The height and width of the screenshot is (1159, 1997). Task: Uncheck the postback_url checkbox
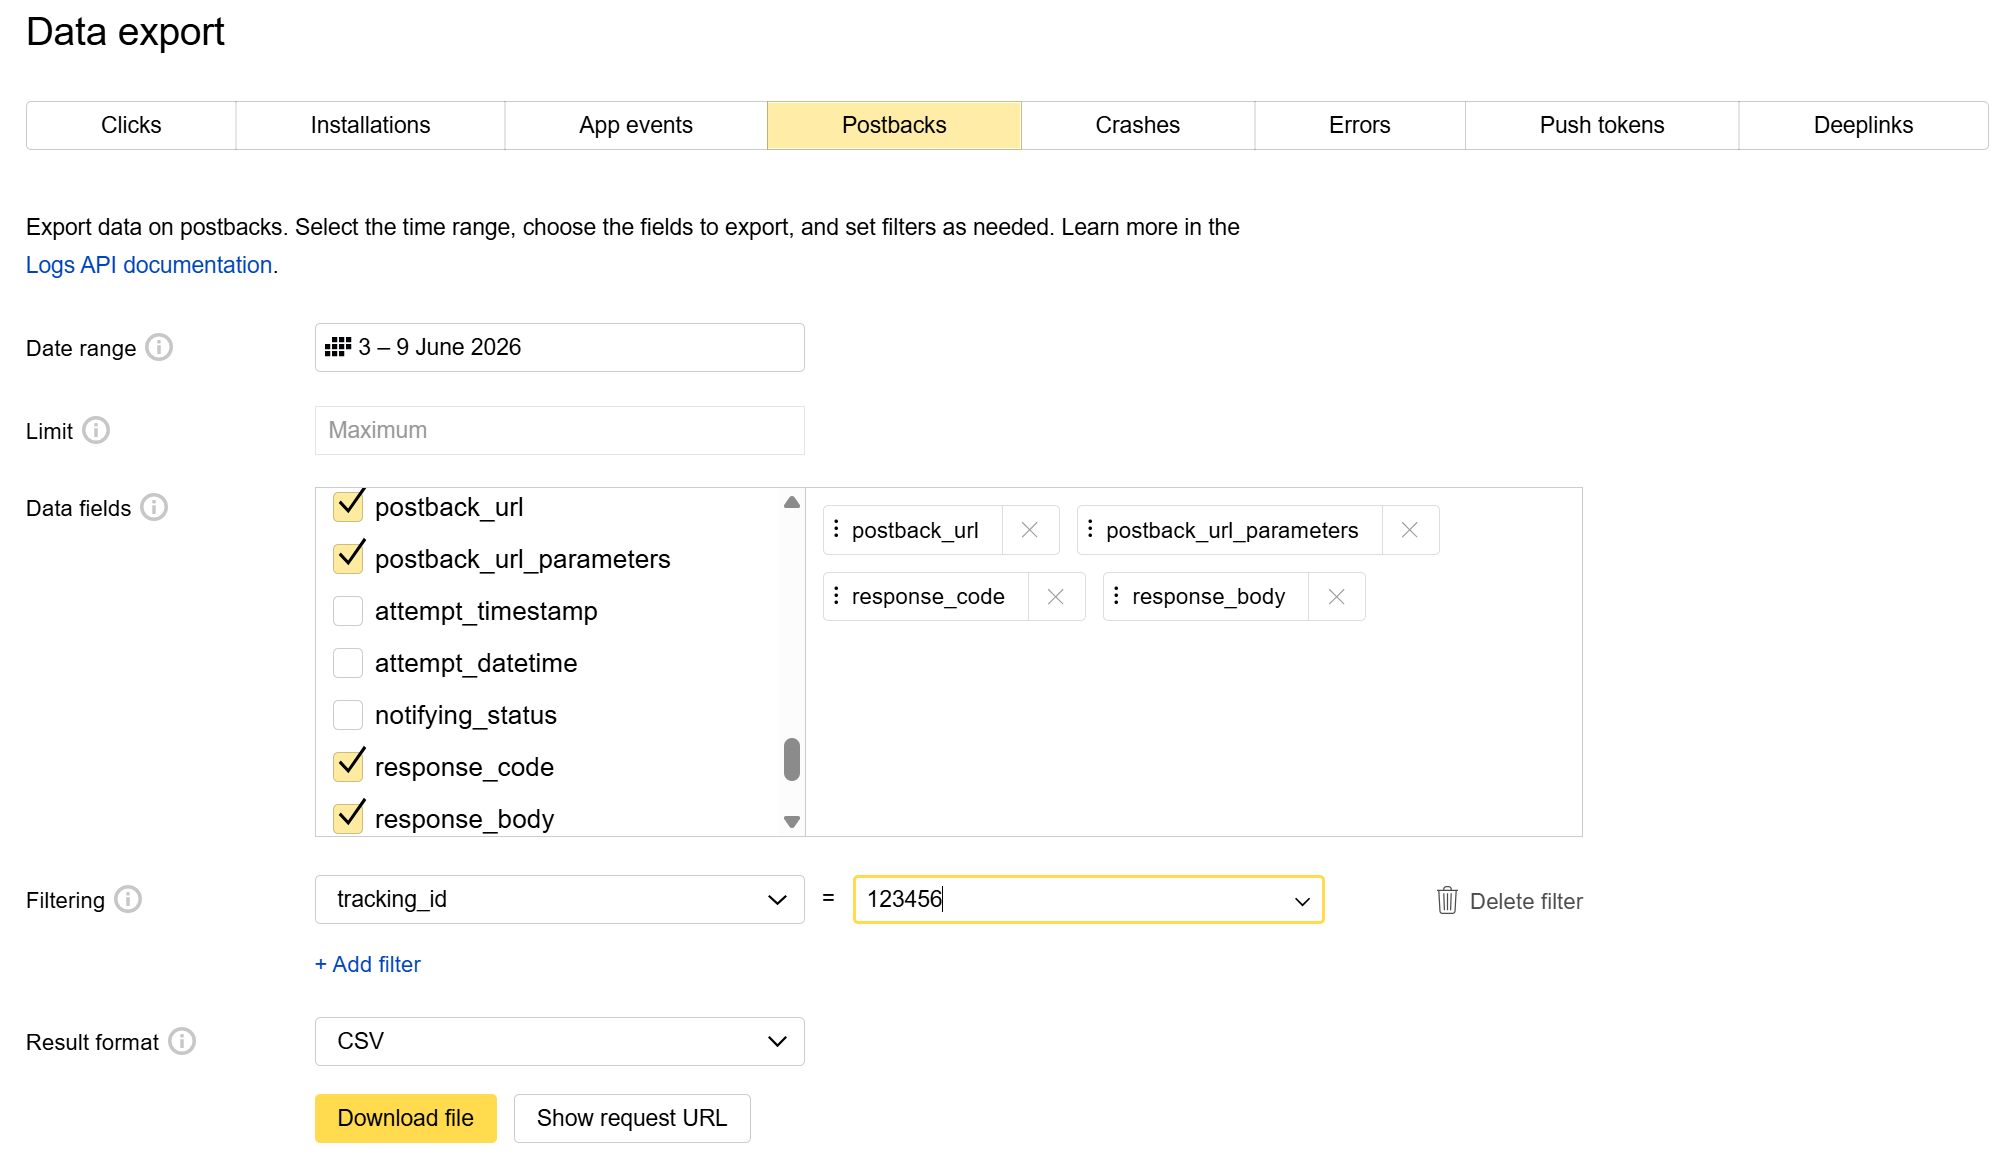348,506
